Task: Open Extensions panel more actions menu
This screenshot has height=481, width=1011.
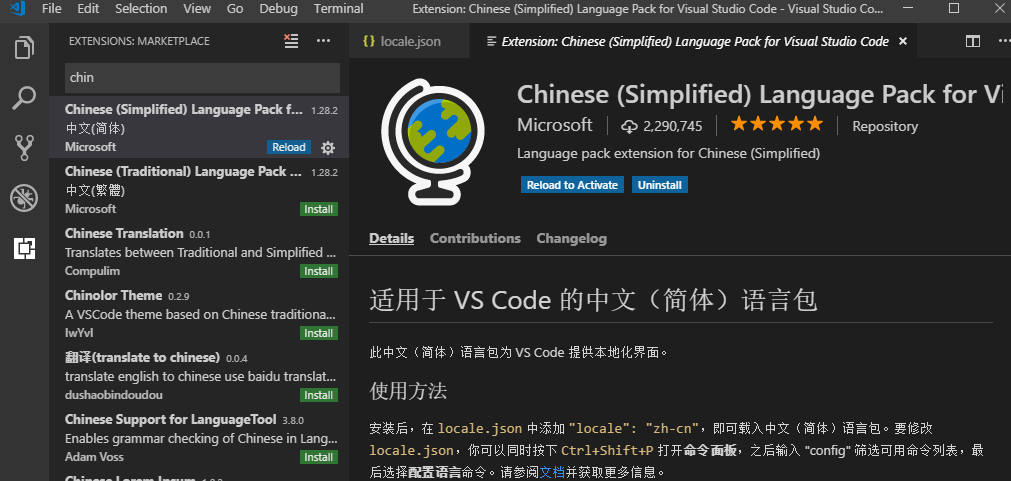Action: click(323, 41)
